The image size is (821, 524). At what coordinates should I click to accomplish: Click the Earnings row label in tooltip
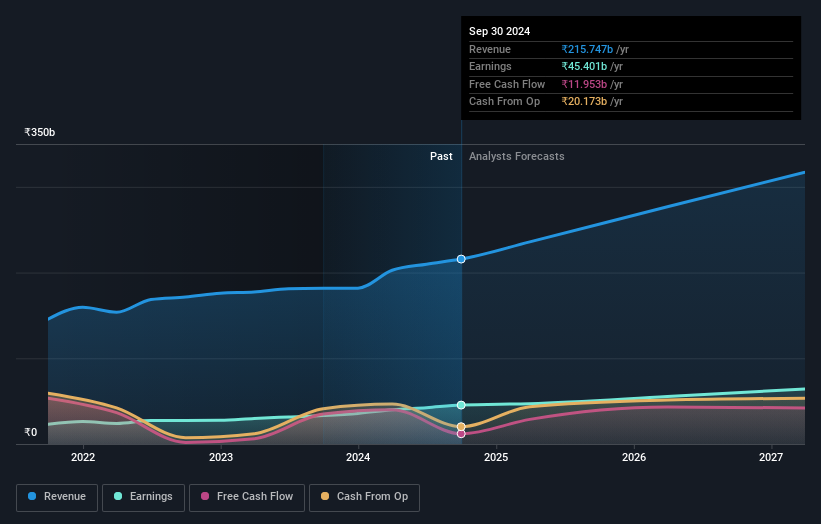(x=490, y=66)
